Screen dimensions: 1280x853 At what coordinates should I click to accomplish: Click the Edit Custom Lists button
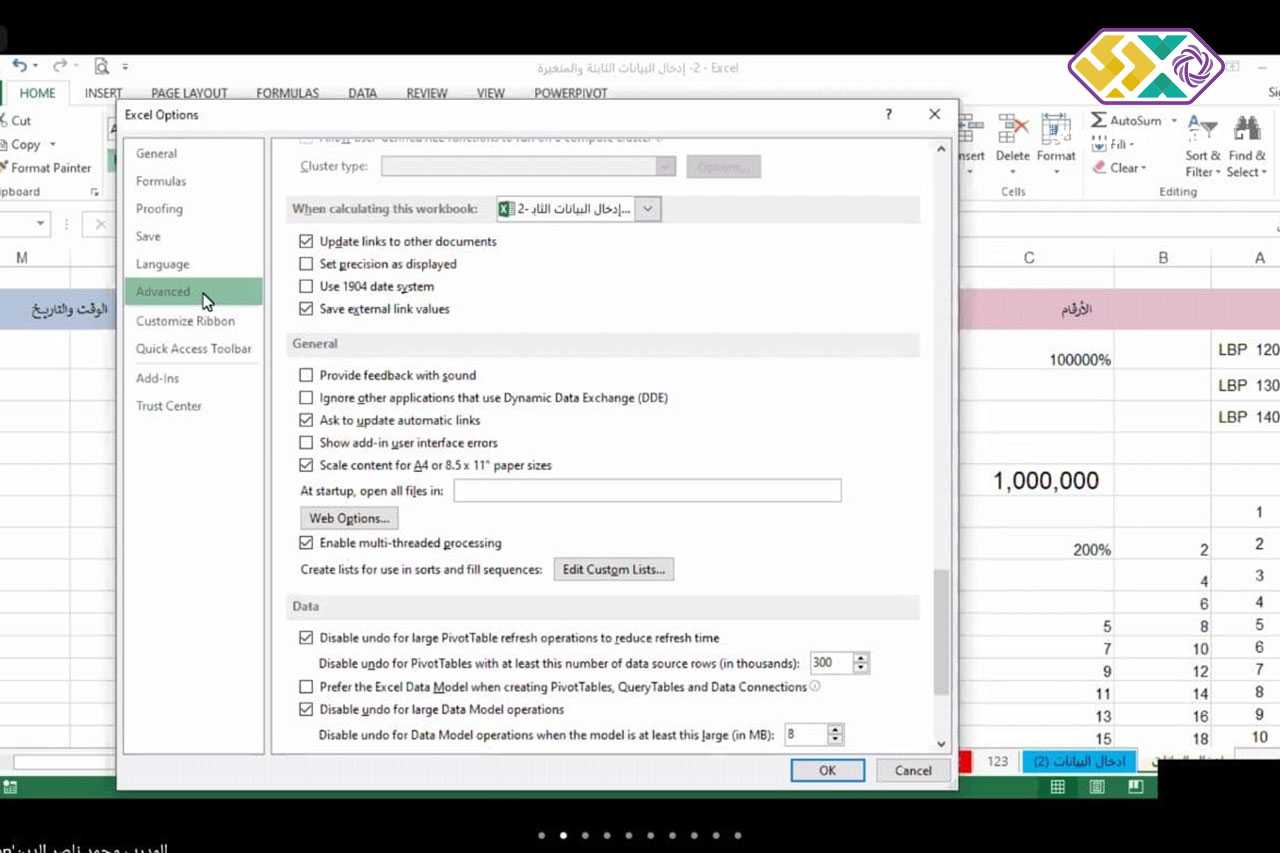[613, 569]
